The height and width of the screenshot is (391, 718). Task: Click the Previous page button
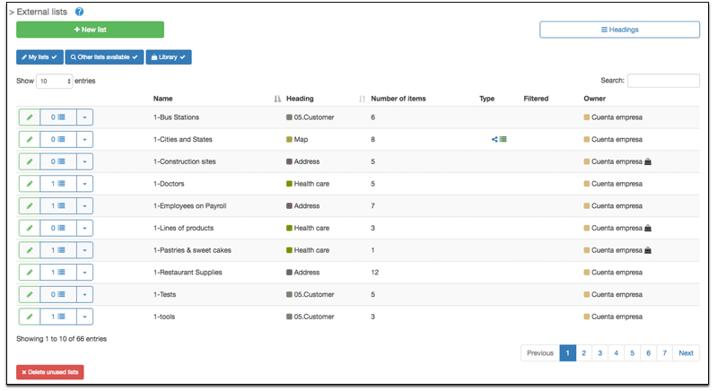[x=540, y=353]
